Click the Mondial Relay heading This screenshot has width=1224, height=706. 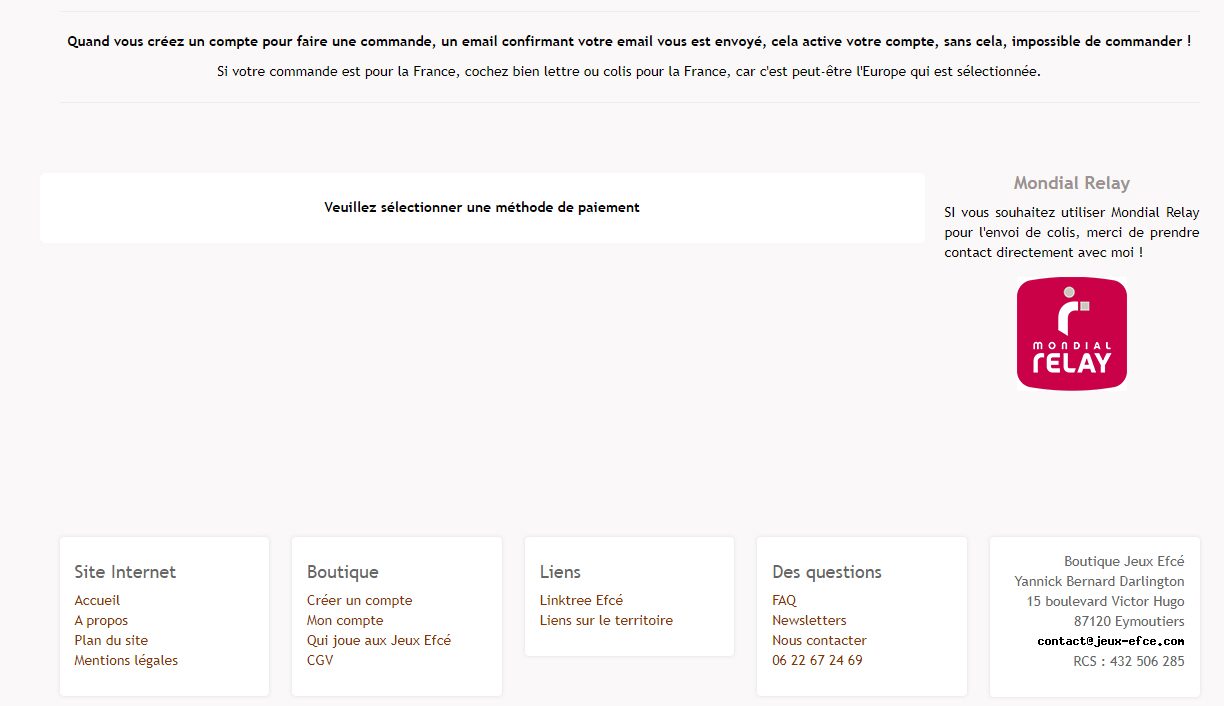1071,183
